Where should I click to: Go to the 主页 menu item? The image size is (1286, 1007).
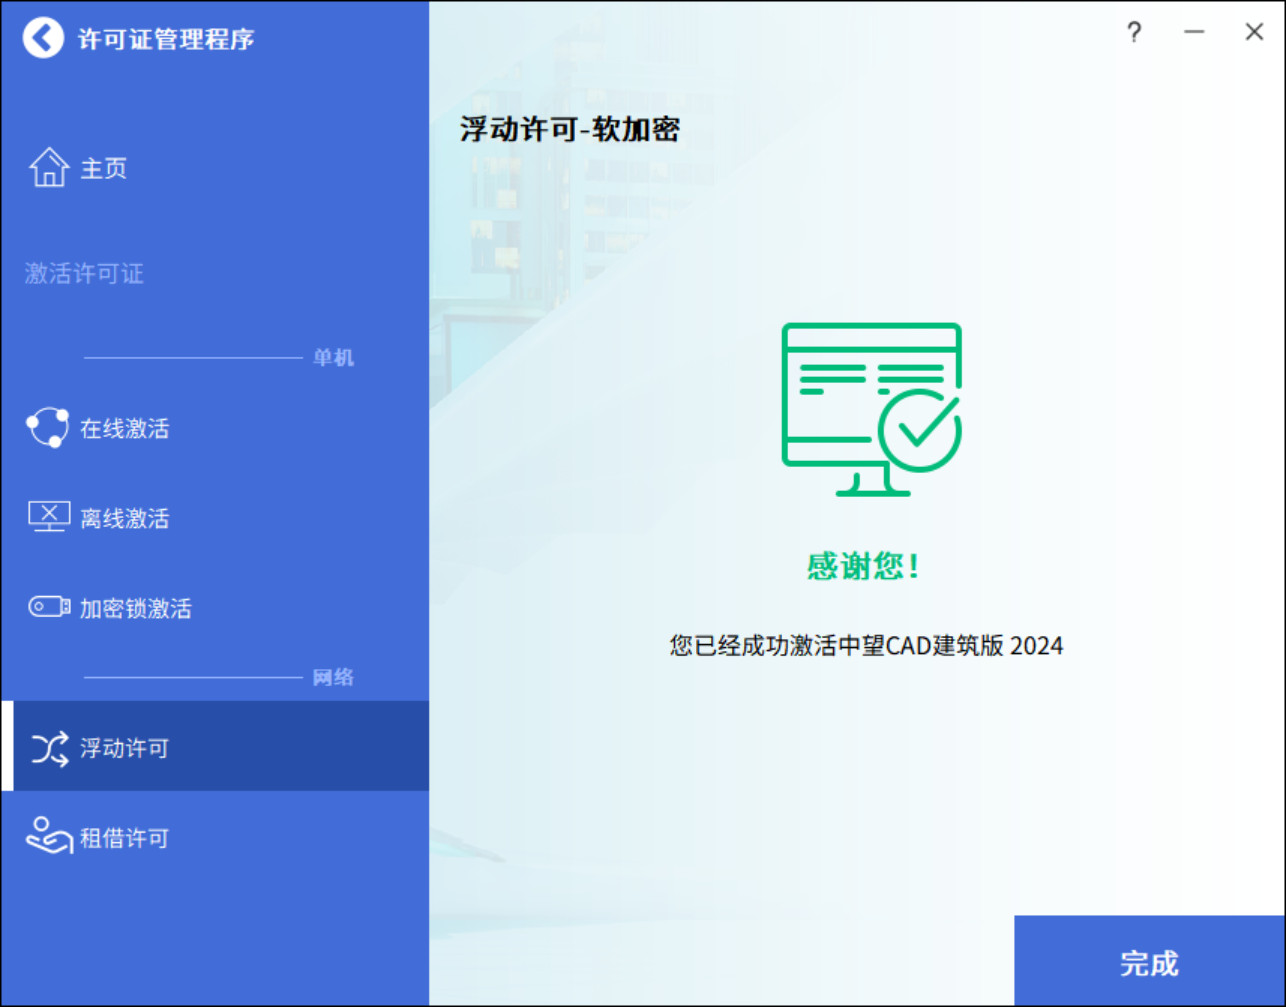tap(104, 168)
